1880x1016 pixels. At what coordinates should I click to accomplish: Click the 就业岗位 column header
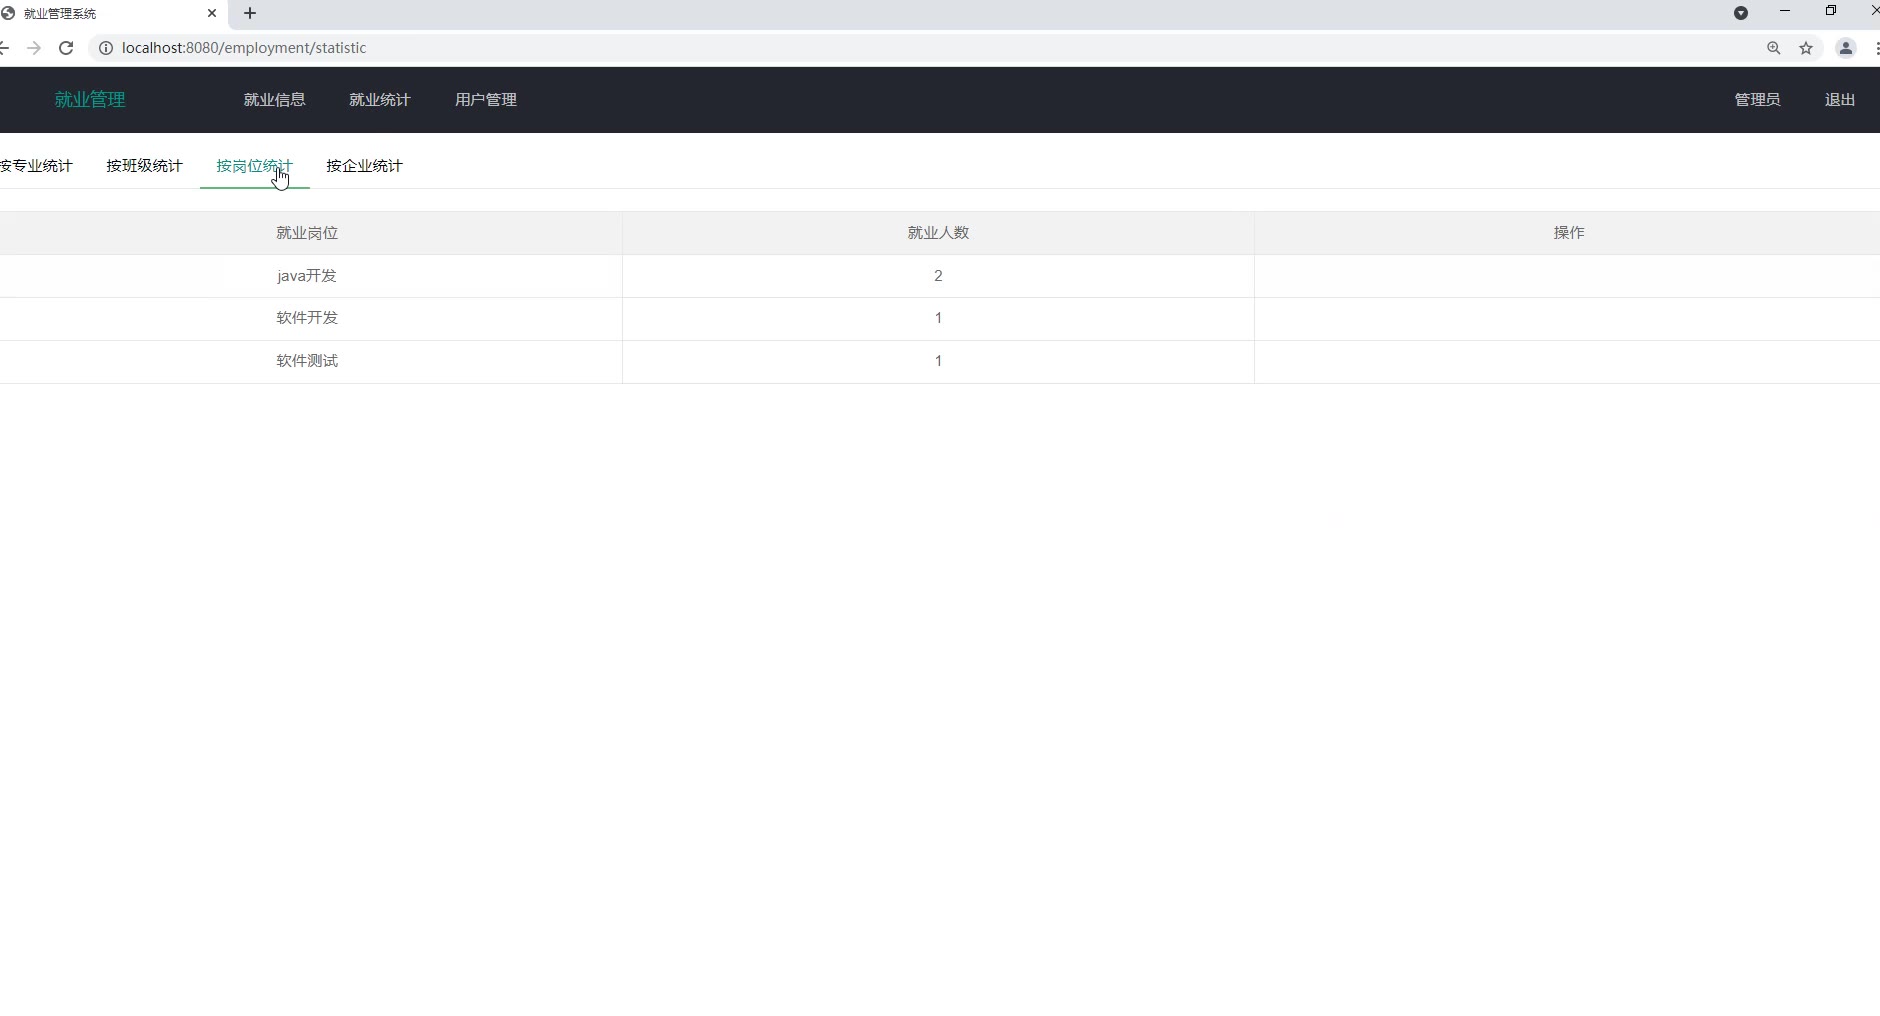(x=307, y=233)
